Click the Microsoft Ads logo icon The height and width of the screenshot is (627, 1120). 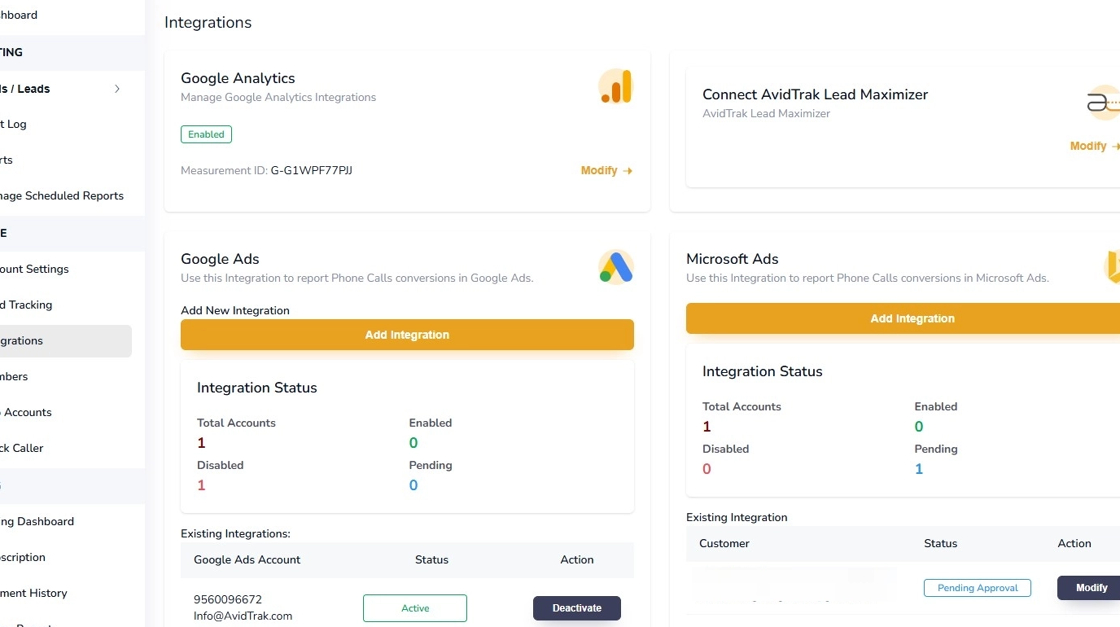[1112, 267]
